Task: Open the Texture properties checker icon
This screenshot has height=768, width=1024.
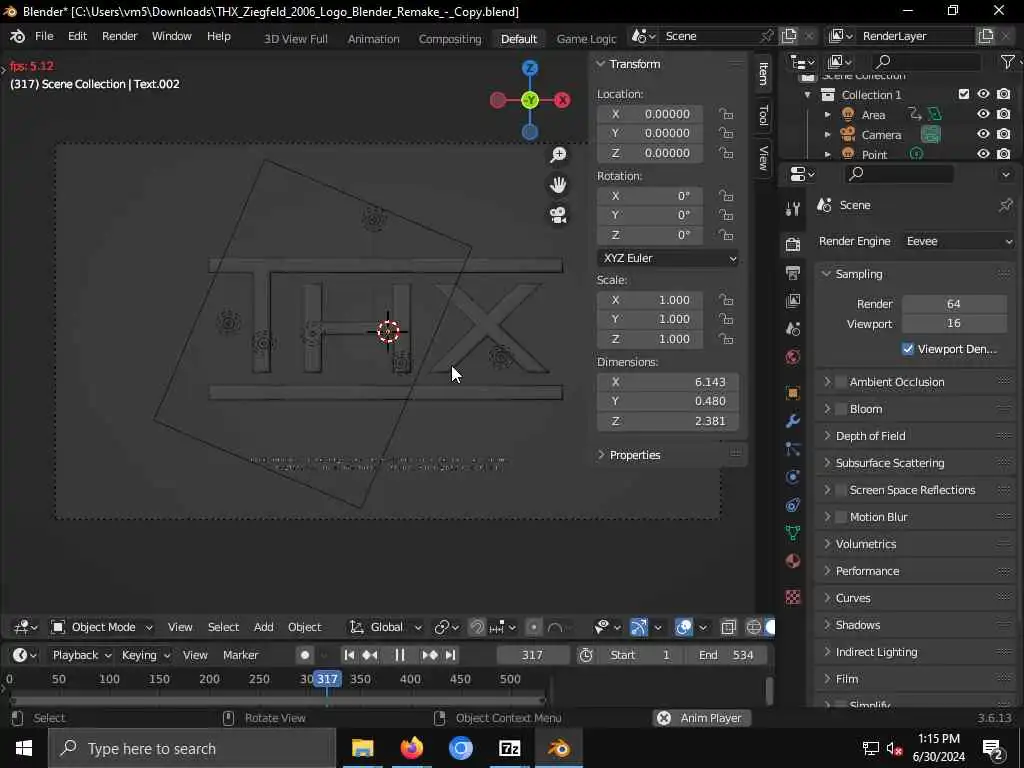Action: click(x=793, y=597)
